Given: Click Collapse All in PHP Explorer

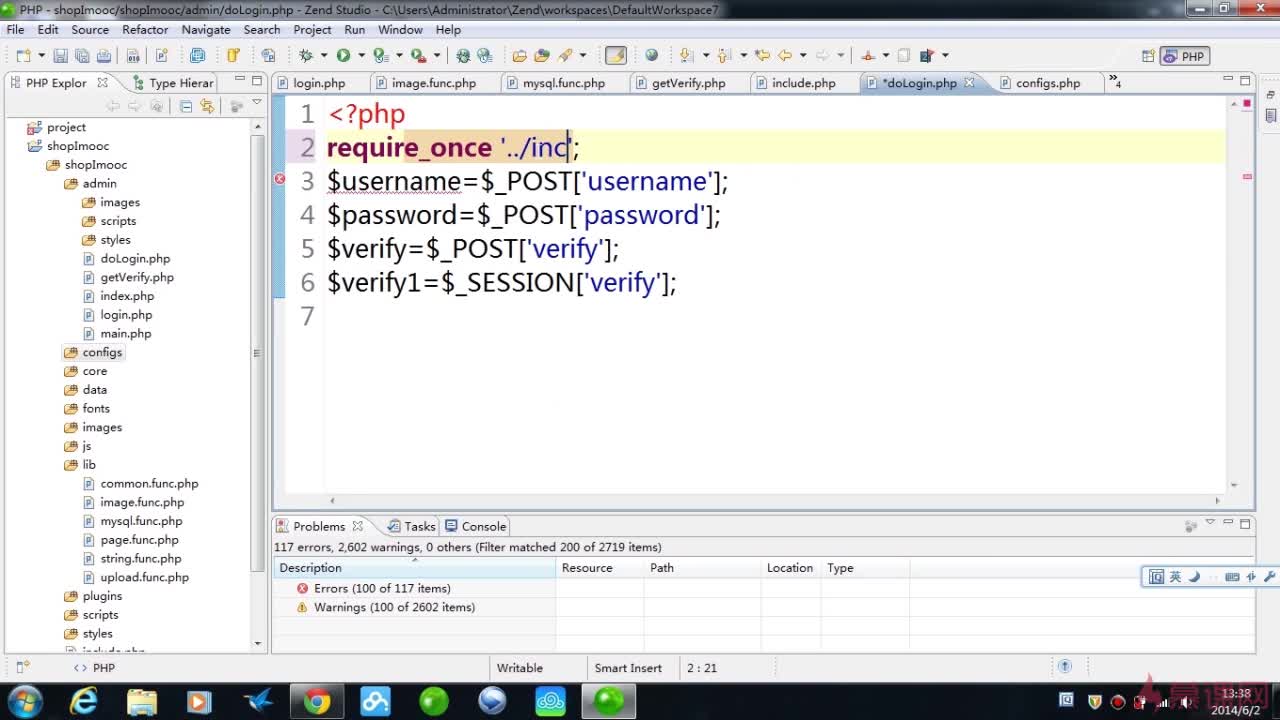Looking at the screenshot, I should [186, 106].
